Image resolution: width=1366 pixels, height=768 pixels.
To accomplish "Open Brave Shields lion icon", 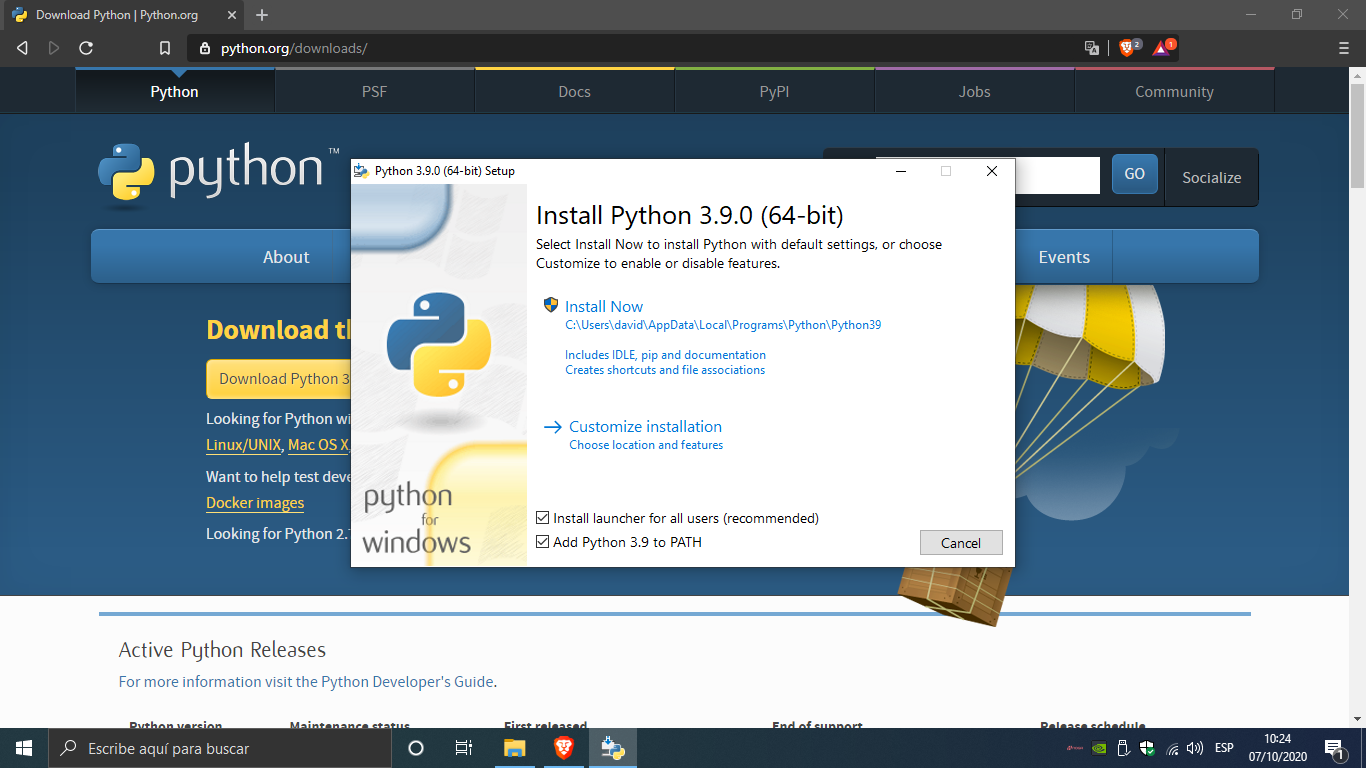I will 1127,48.
